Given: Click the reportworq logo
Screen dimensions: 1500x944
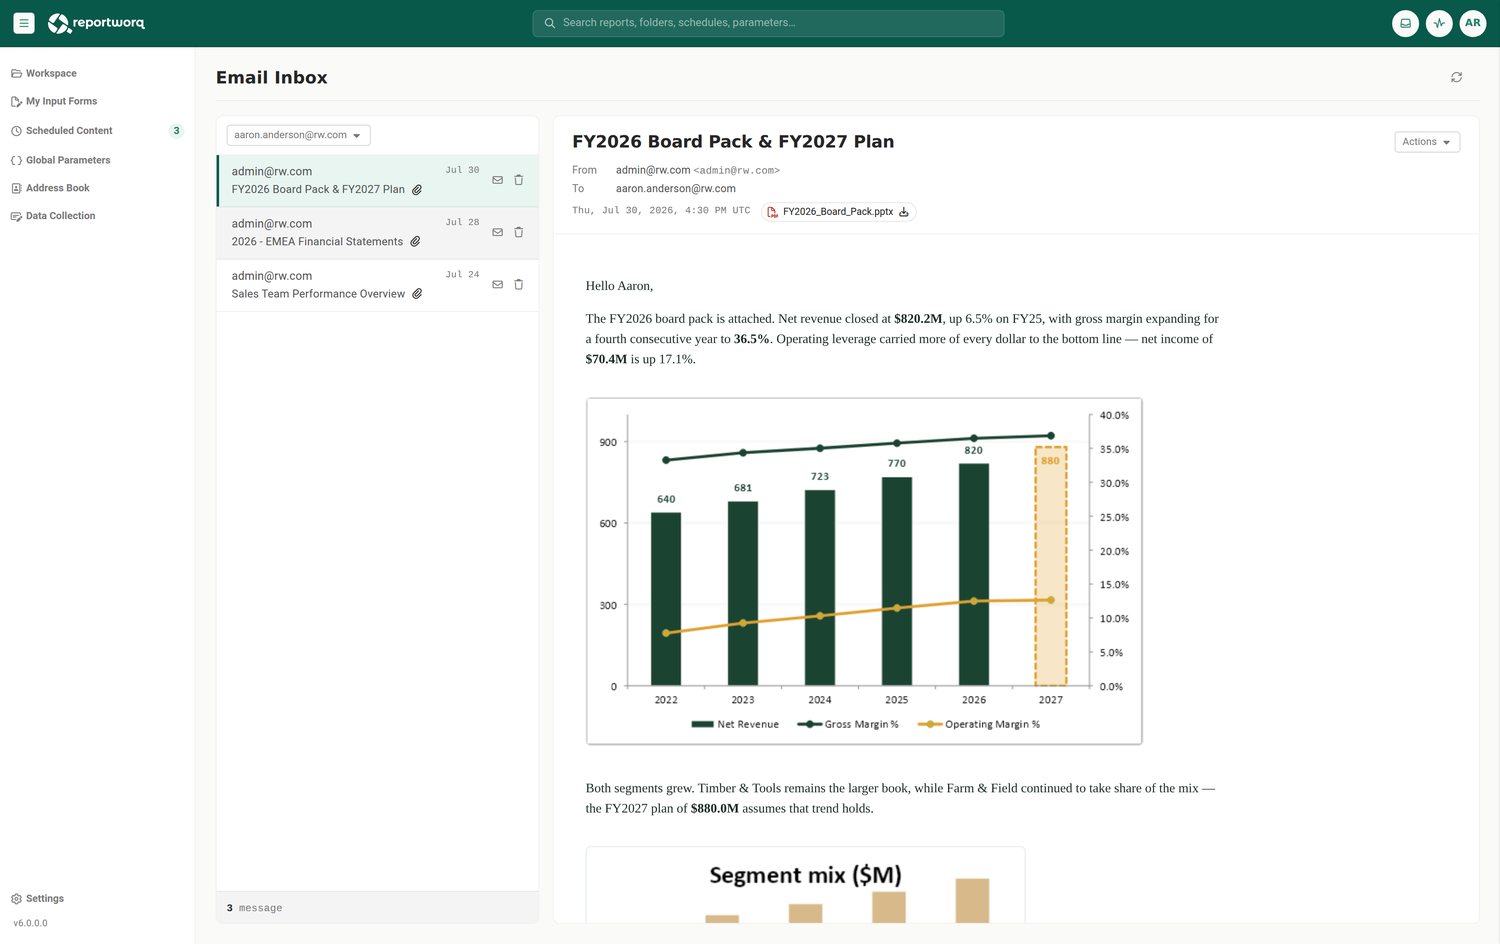Looking at the screenshot, I should pyautogui.click(x=96, y=23).
